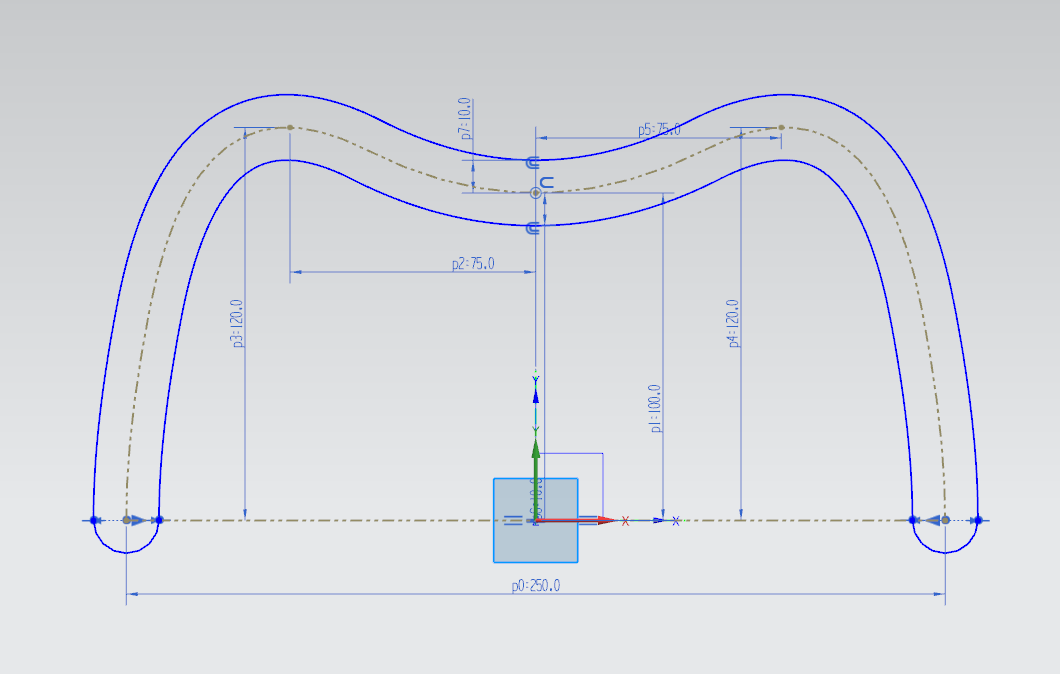
Task: Click the red X marker on horizontal axis
Action: [x=625, y=521]
